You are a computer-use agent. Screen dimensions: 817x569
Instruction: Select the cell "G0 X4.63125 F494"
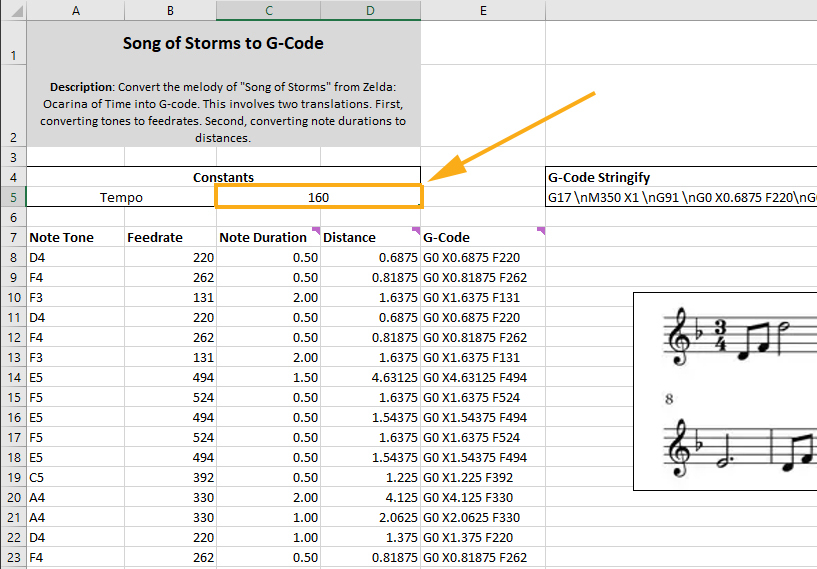483,377
